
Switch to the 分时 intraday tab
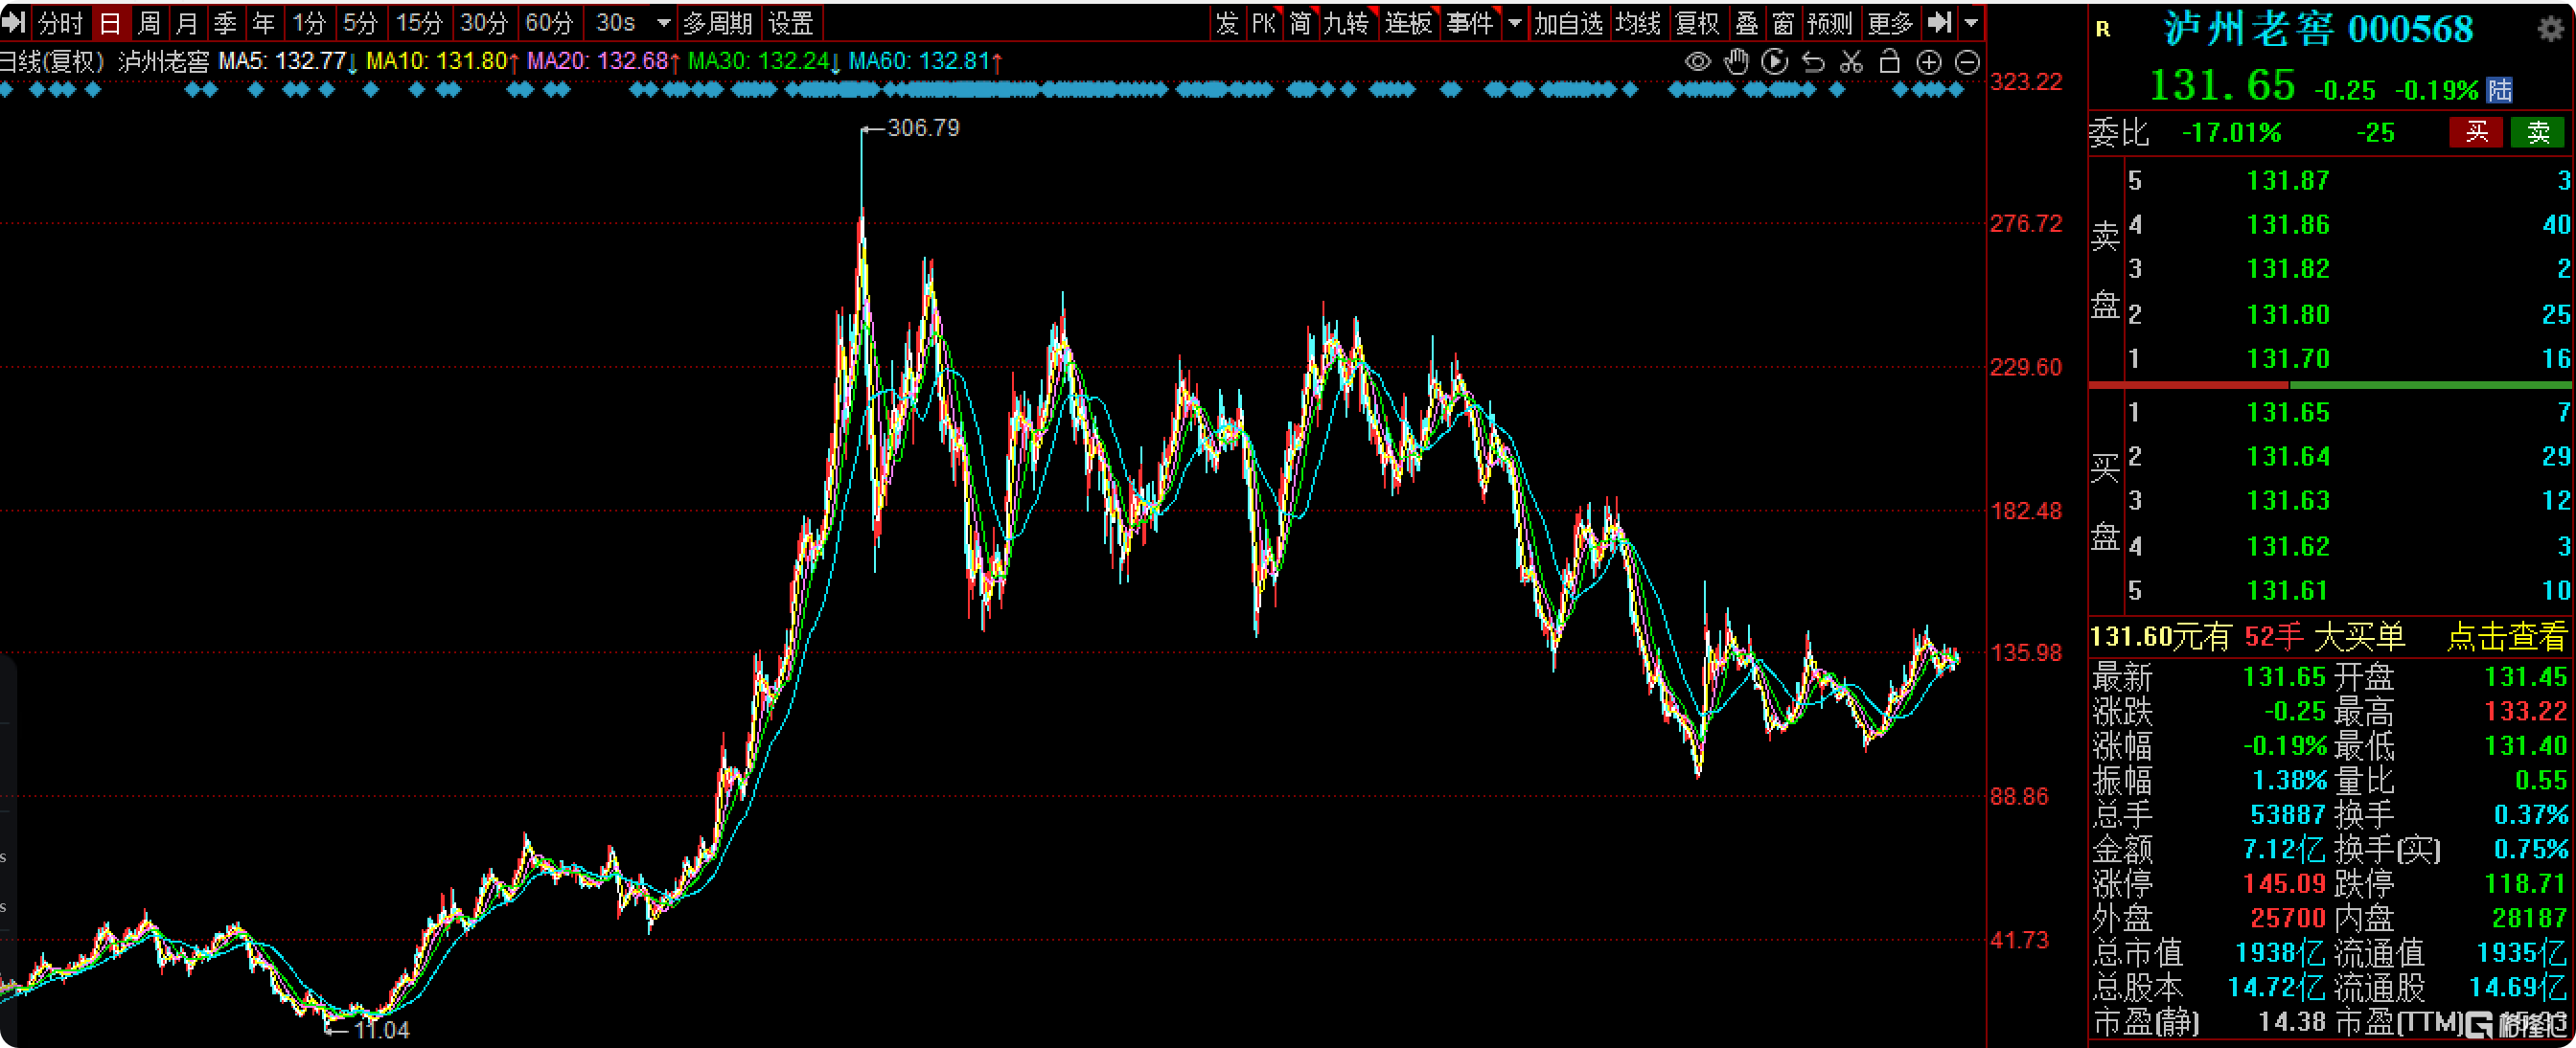point(60,22)
